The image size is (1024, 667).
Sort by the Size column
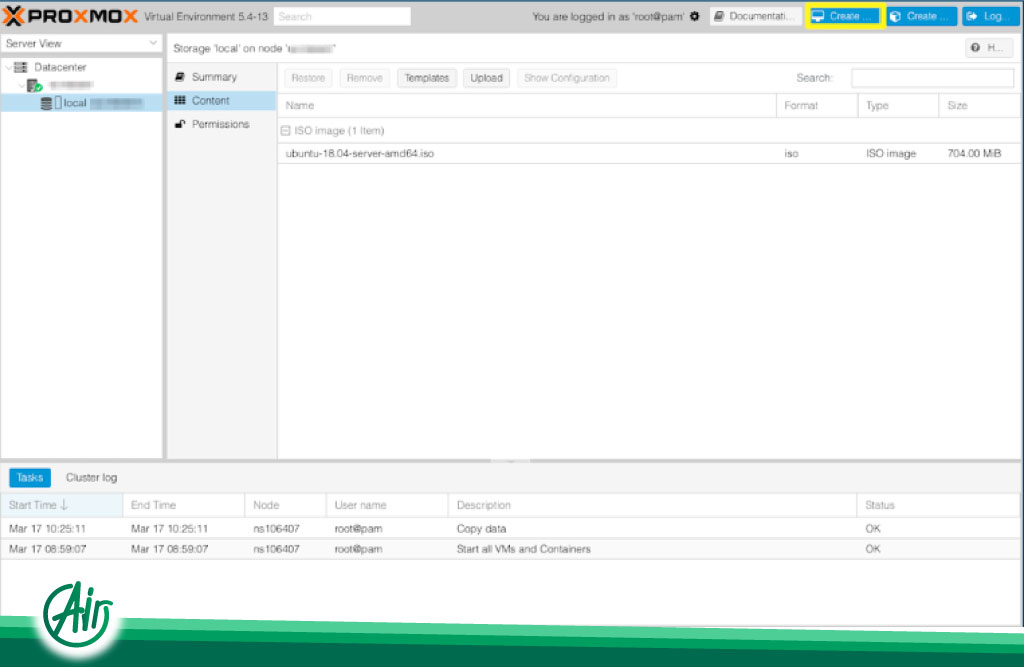tap(980, 105)
